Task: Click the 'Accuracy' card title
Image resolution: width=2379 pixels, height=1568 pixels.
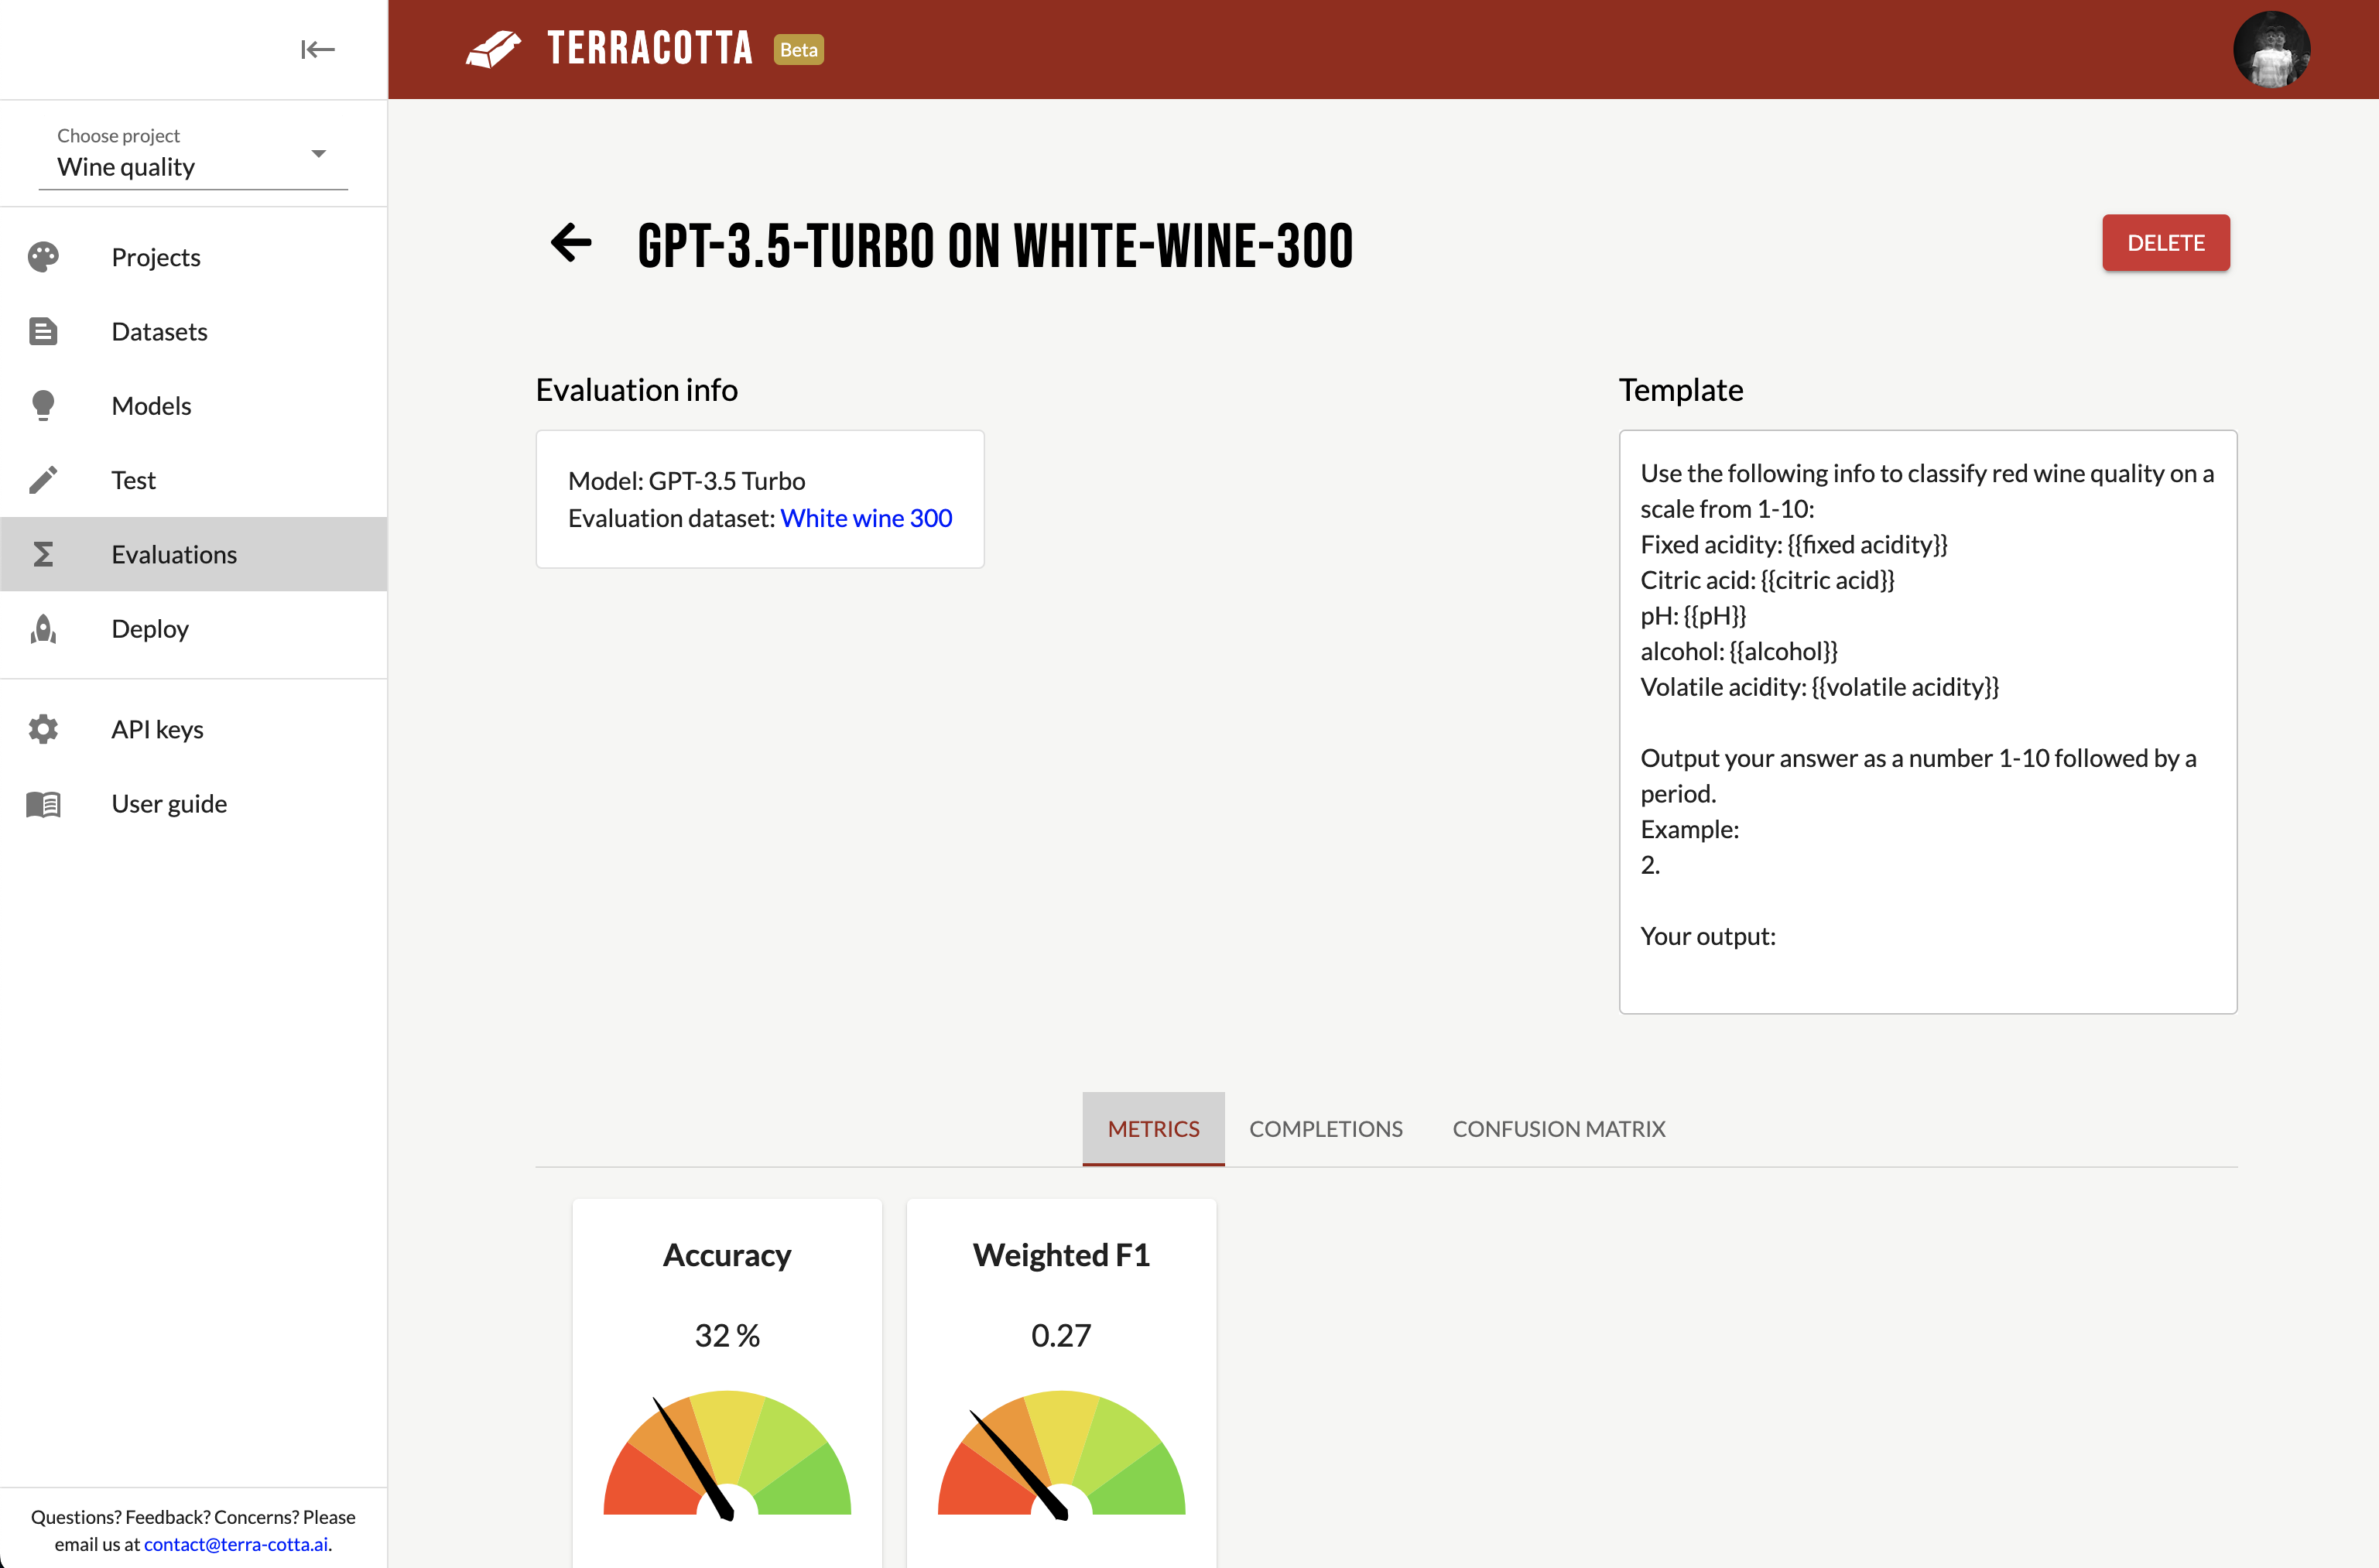Action: pos(727,1254)
